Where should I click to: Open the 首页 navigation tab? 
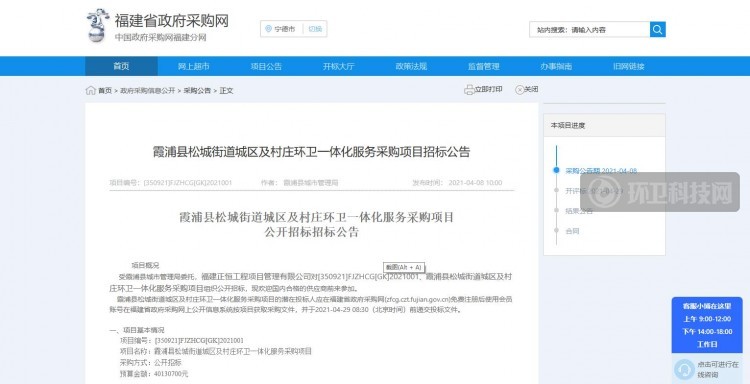[121, 66]
